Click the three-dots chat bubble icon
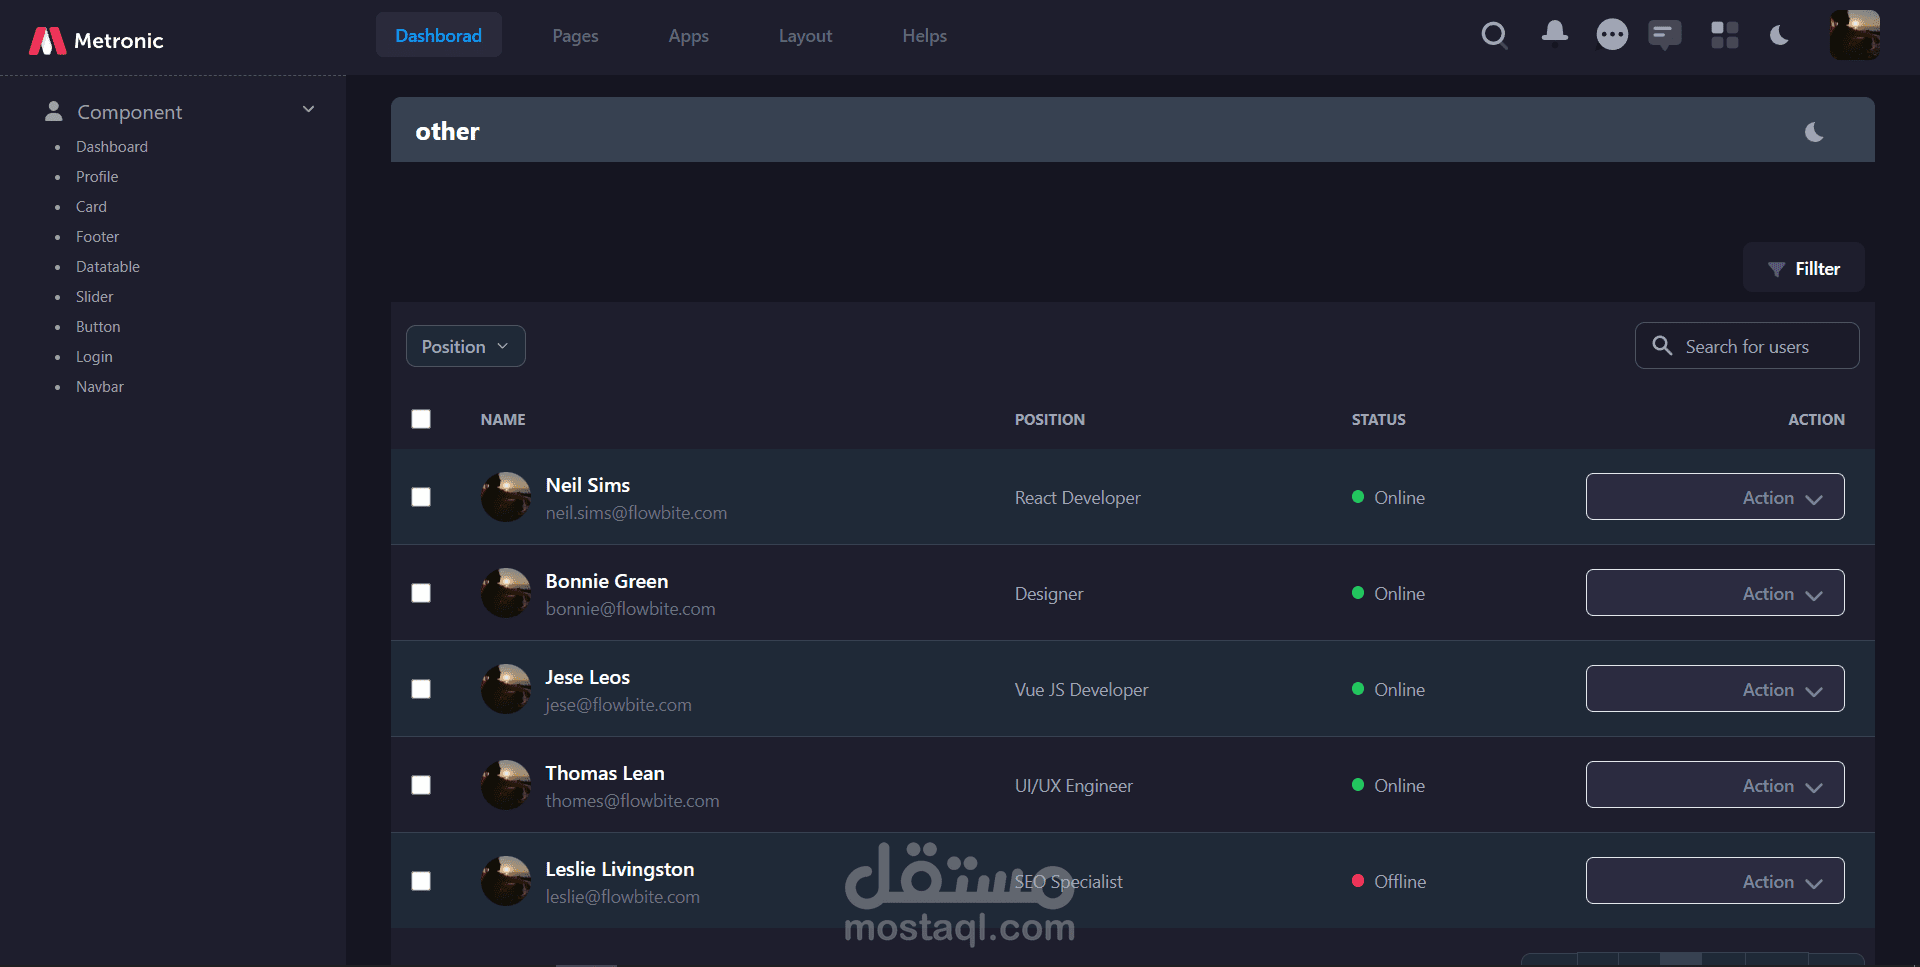 pos(1611,35)
